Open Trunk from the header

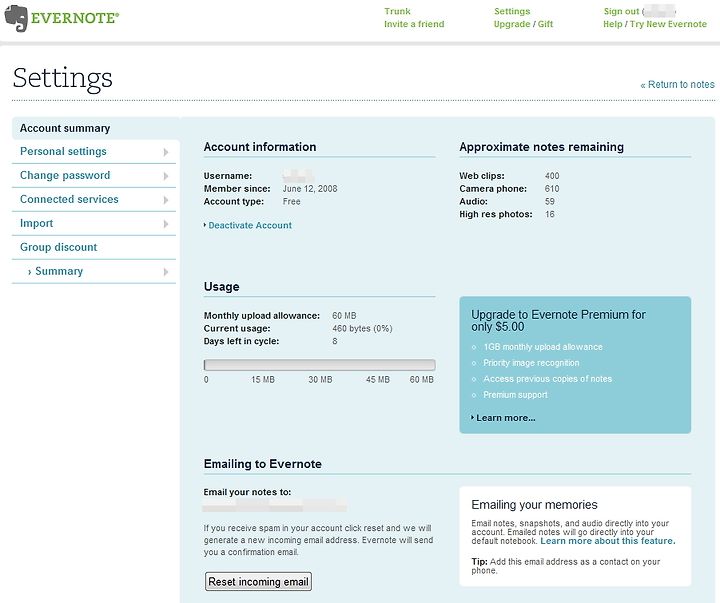pos(397,11)
